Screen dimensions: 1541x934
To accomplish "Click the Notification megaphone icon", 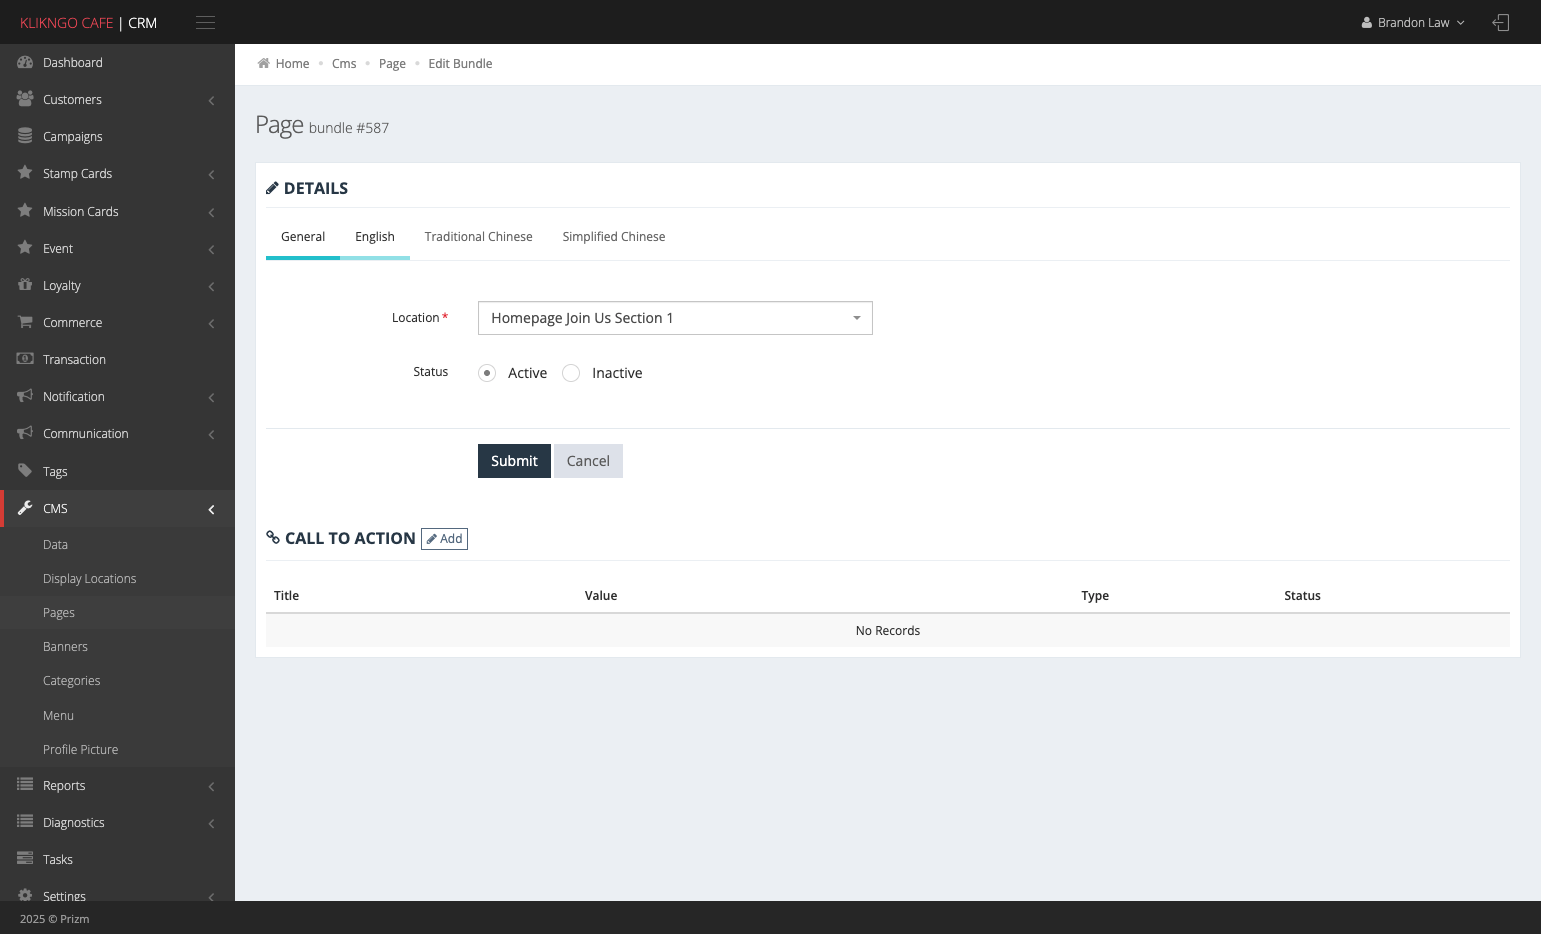I will click(25, 396).
